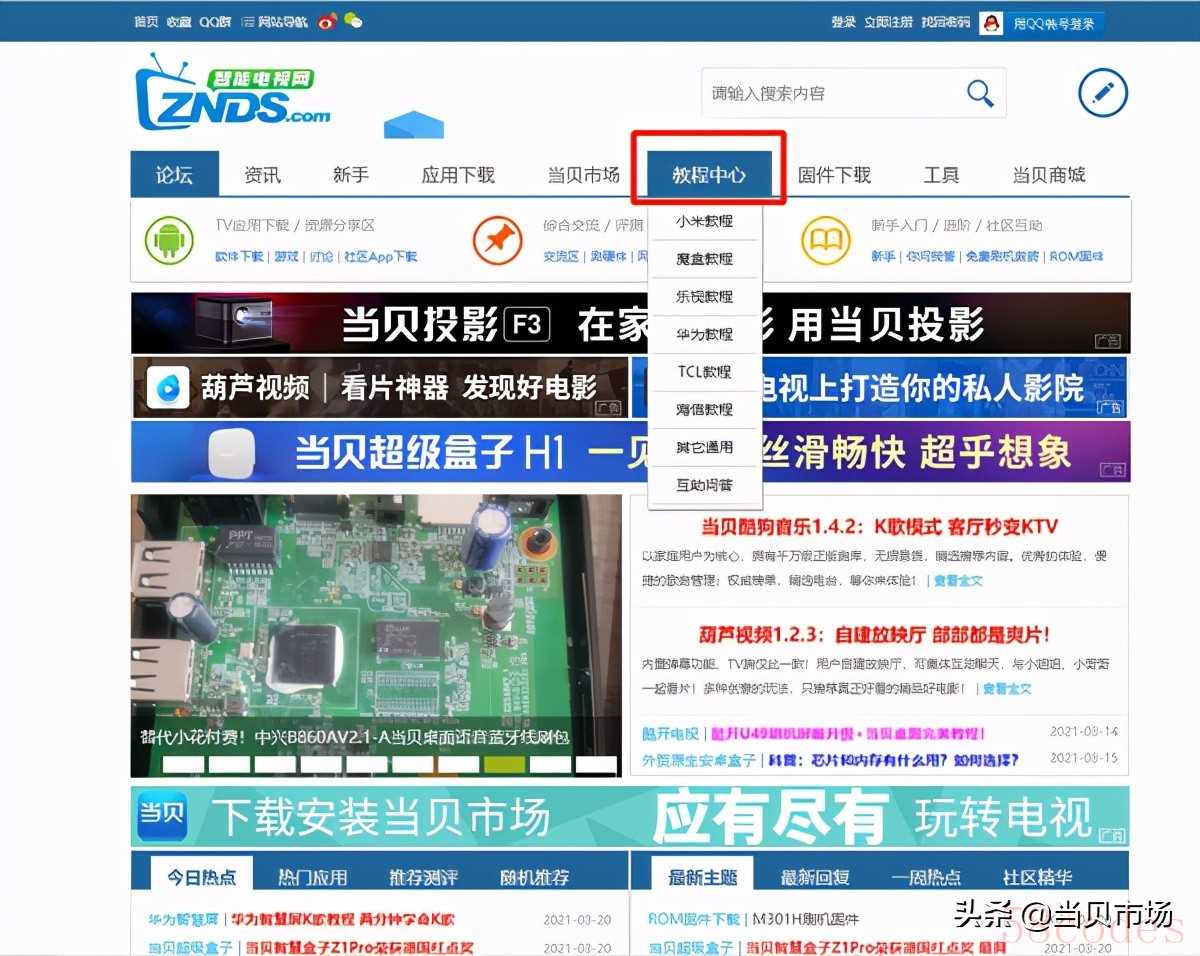Open the ROM固件 sub-link

click(x=1075, y=257)
